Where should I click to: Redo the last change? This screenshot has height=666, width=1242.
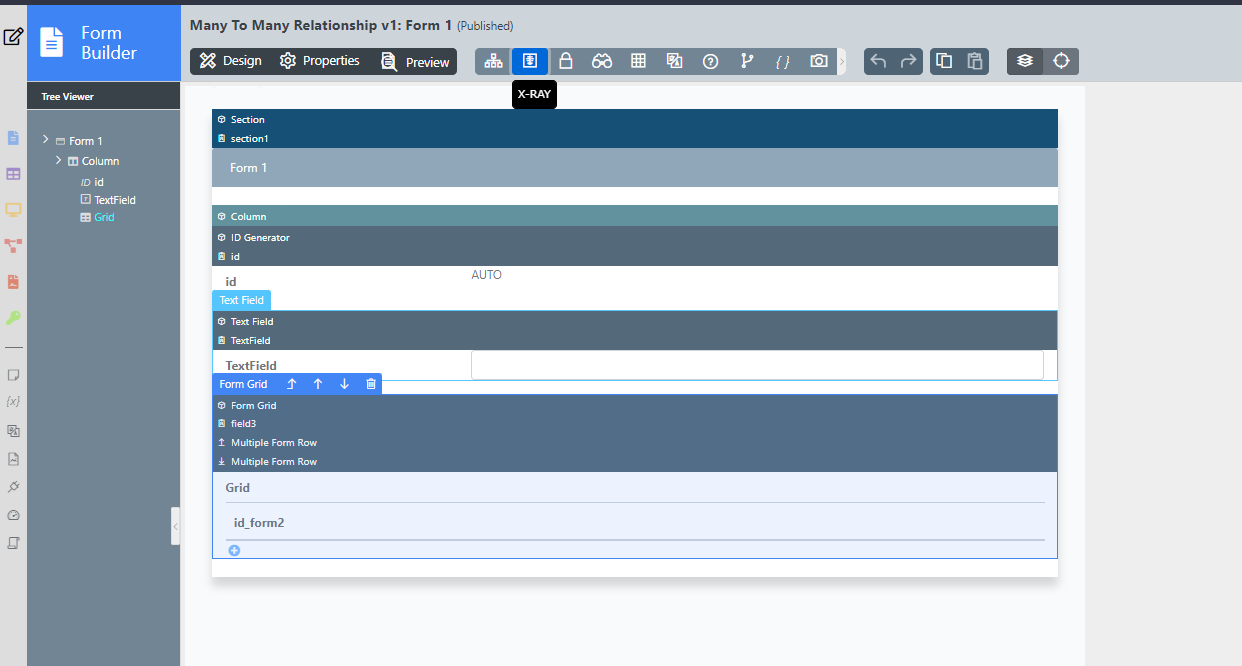909,61
